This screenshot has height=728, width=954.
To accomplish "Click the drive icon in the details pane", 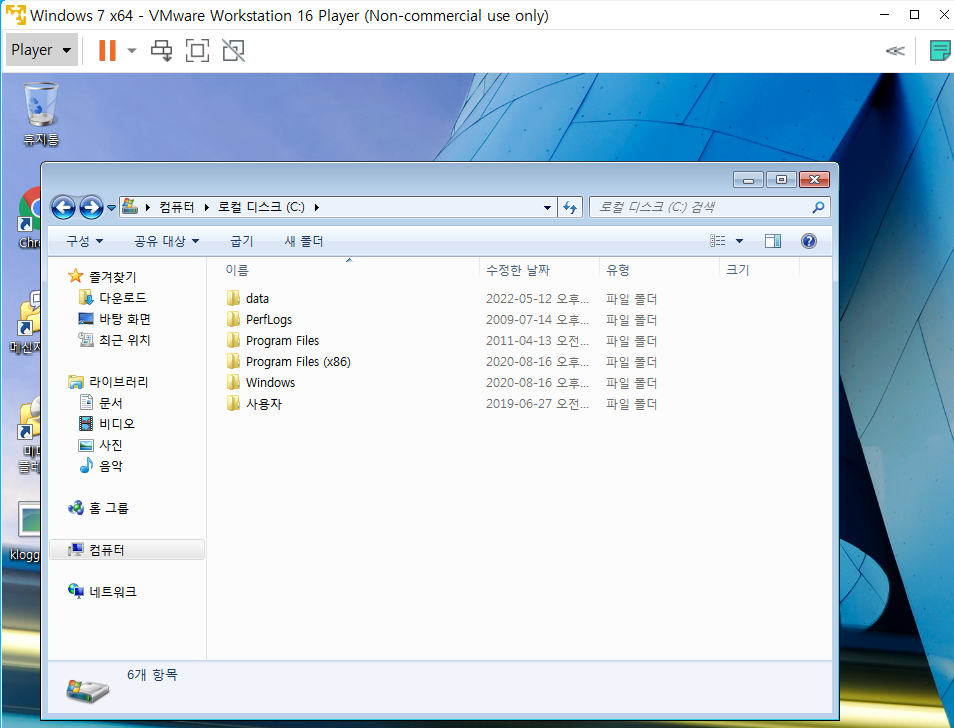I will point(88,690).
